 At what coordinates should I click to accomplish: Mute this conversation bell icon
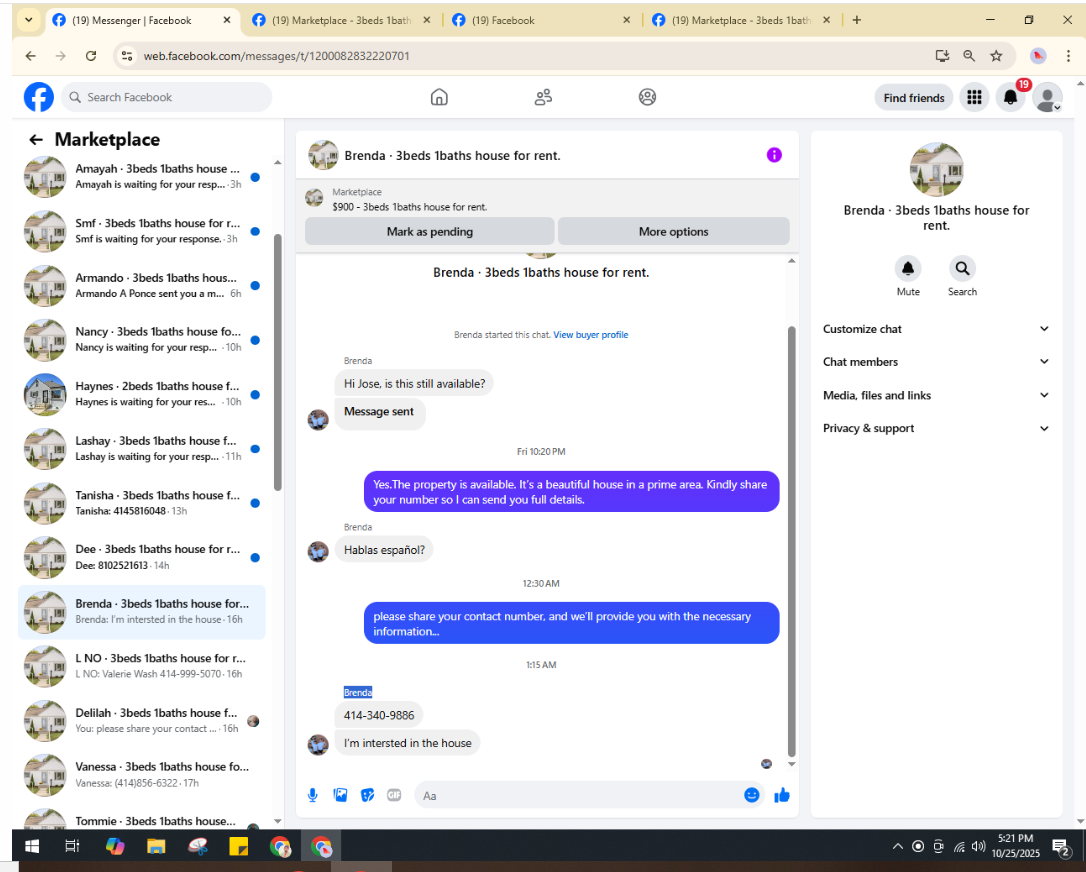click(x=907, y=268)
